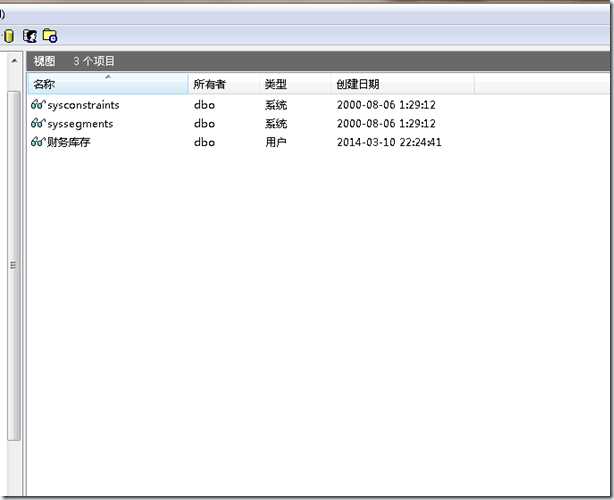This screenshot has height=500, width=614.
Task: Click date 2000-08-06 1:29:12 of syssegments
Action: pos(386,123)
